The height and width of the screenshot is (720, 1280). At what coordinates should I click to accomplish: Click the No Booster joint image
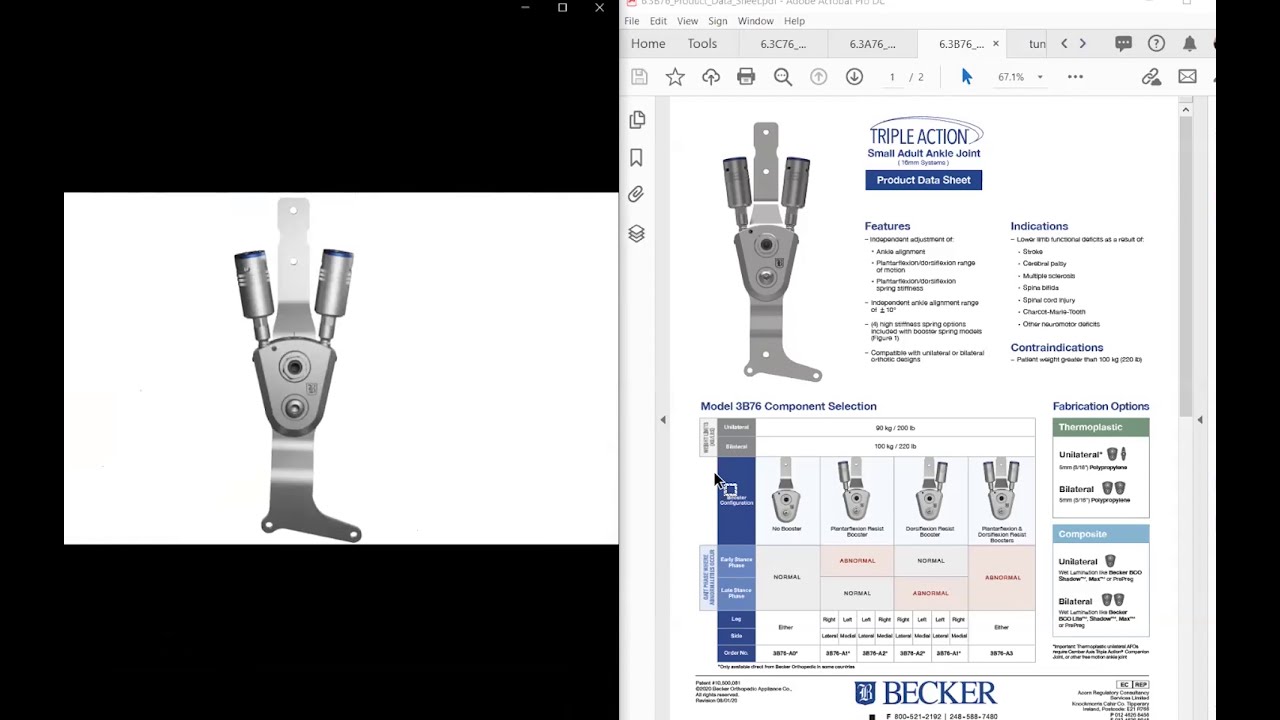786,490
